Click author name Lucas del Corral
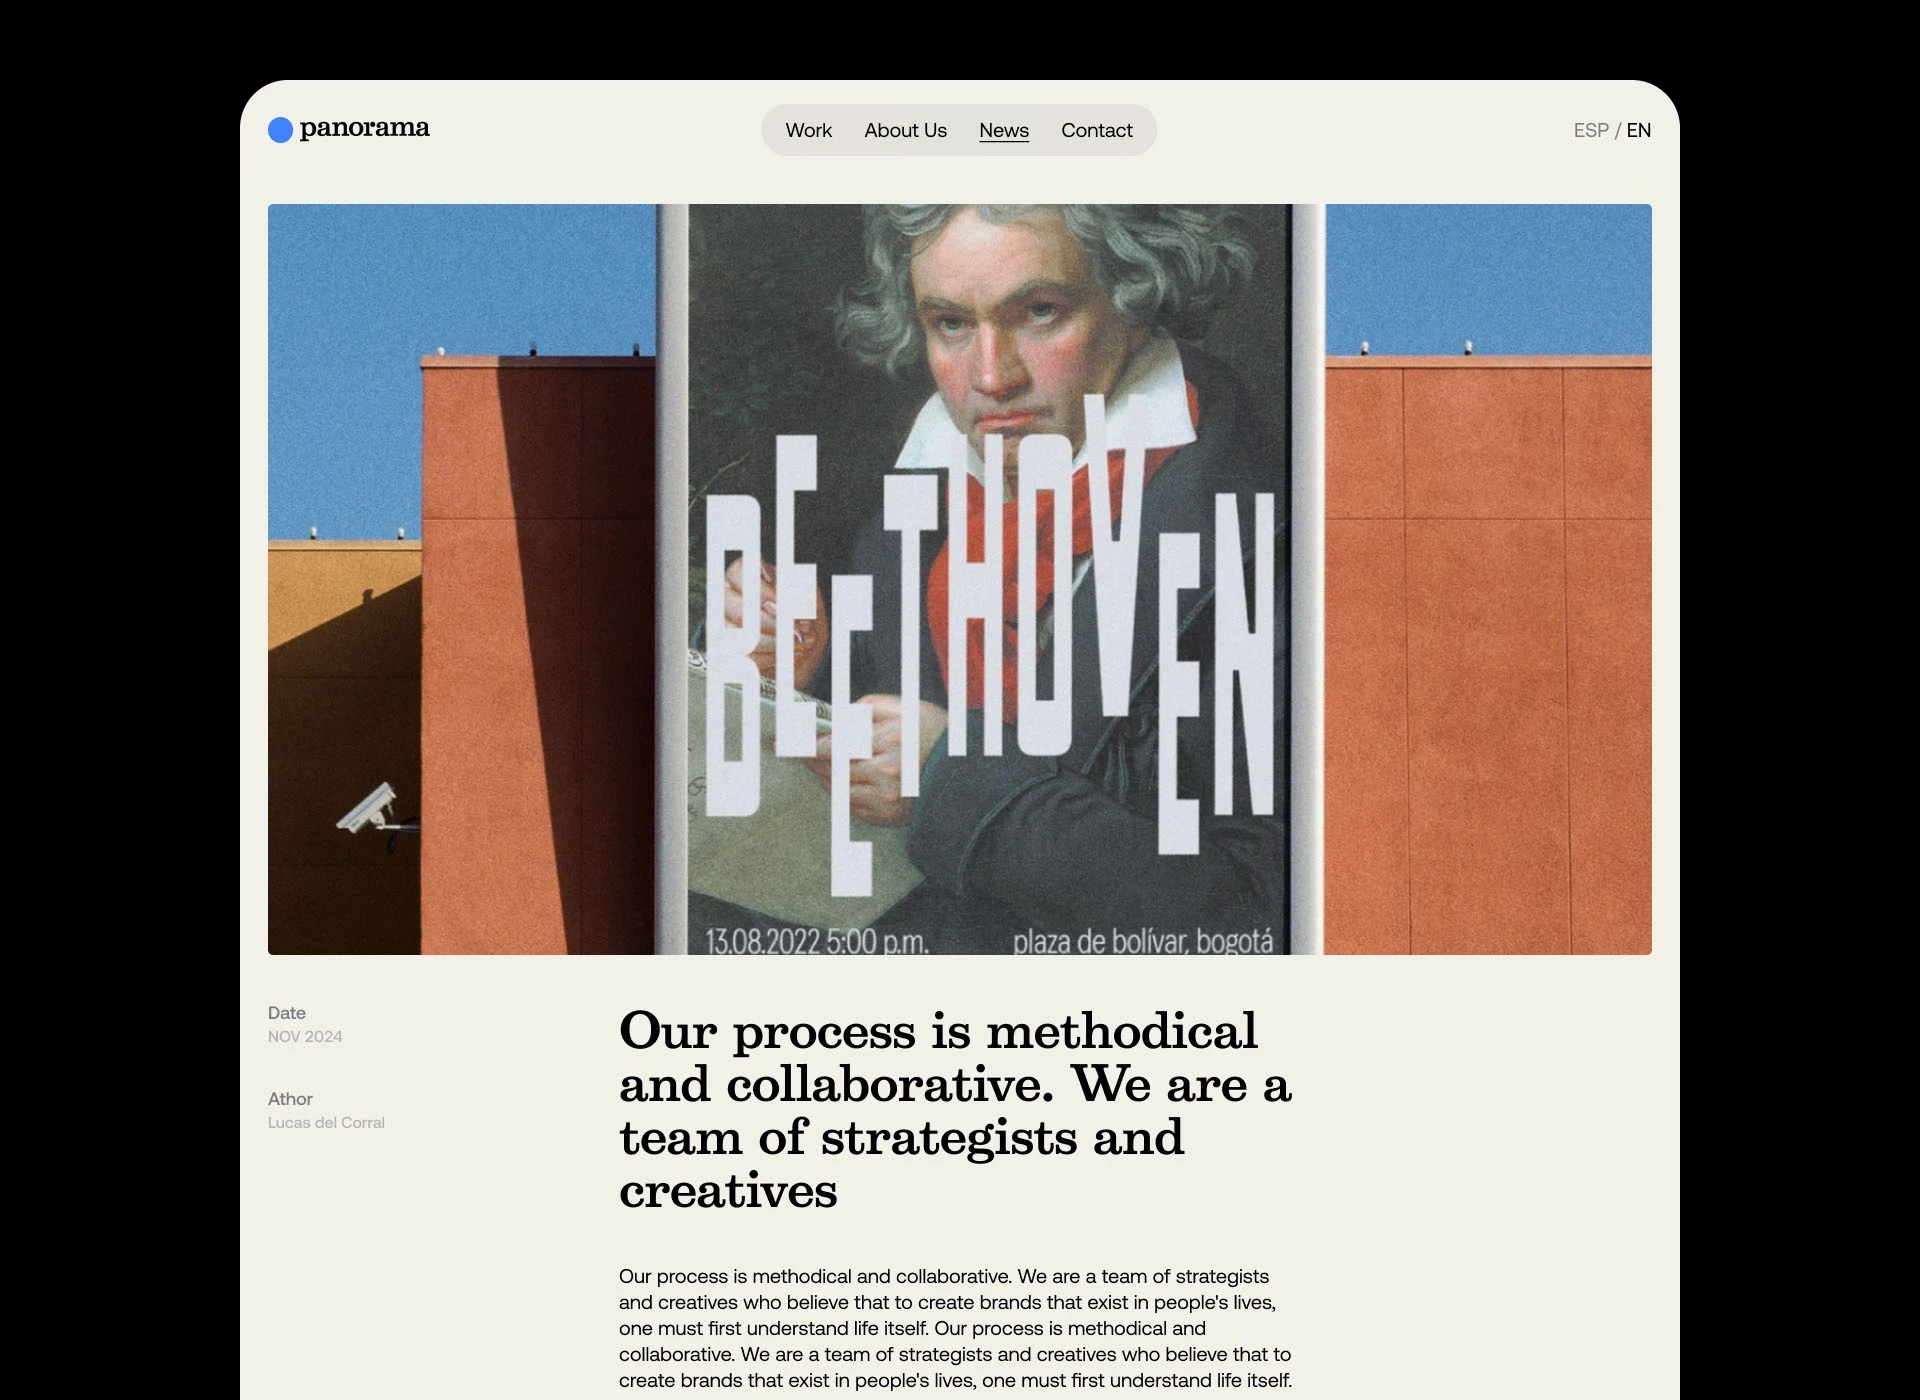This screenshot has height=1400, width=1920. point(326,1123)
